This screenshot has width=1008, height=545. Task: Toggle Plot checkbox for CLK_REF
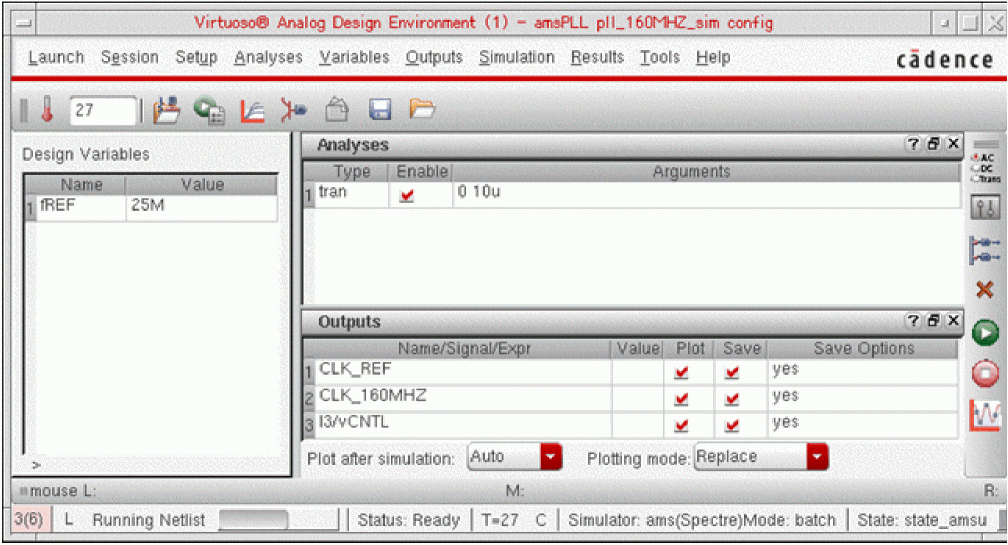(x=681, y=372)
